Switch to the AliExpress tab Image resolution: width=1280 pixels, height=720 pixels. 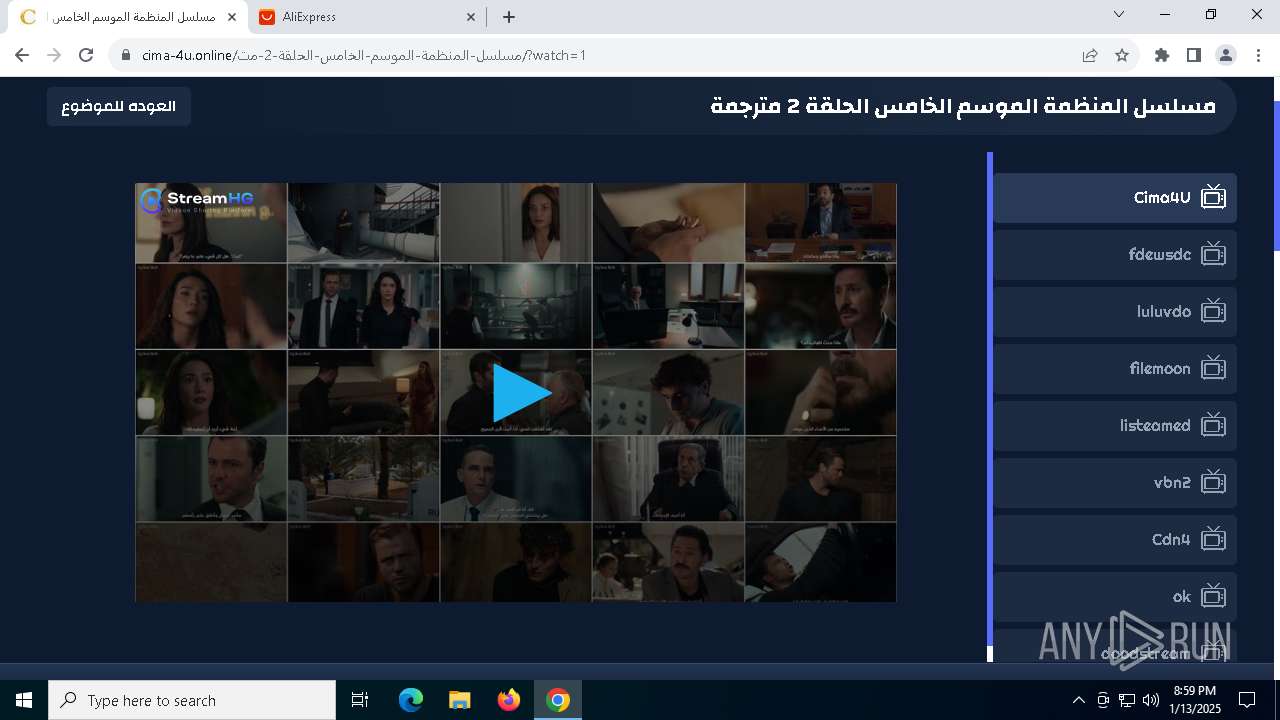point(367,16)
